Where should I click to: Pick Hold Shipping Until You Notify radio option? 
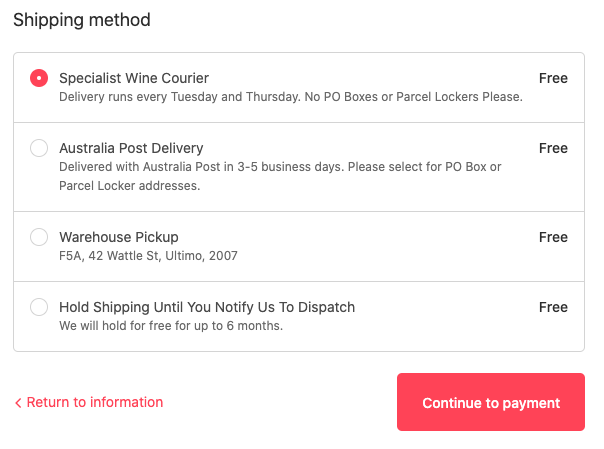39,307
